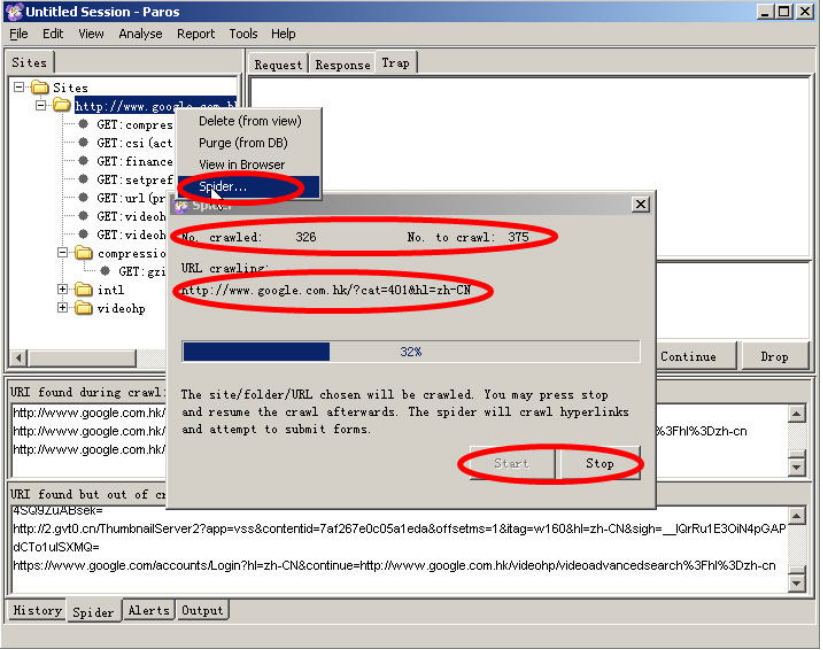
Task: Click the folder icon beside the google.com.hk node
Action: (62, 105)
